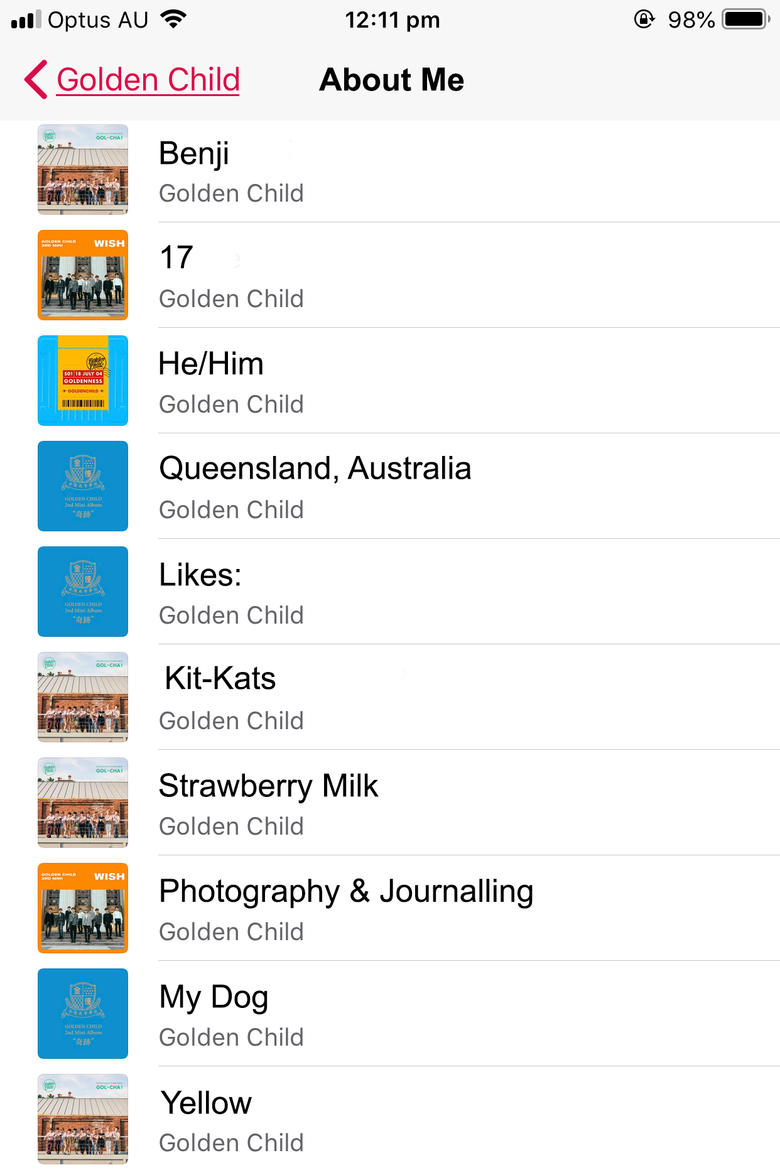This screenshot has width=780, height=1170.
Task: Tap the 12:11 pm clock
Action: 391,19
